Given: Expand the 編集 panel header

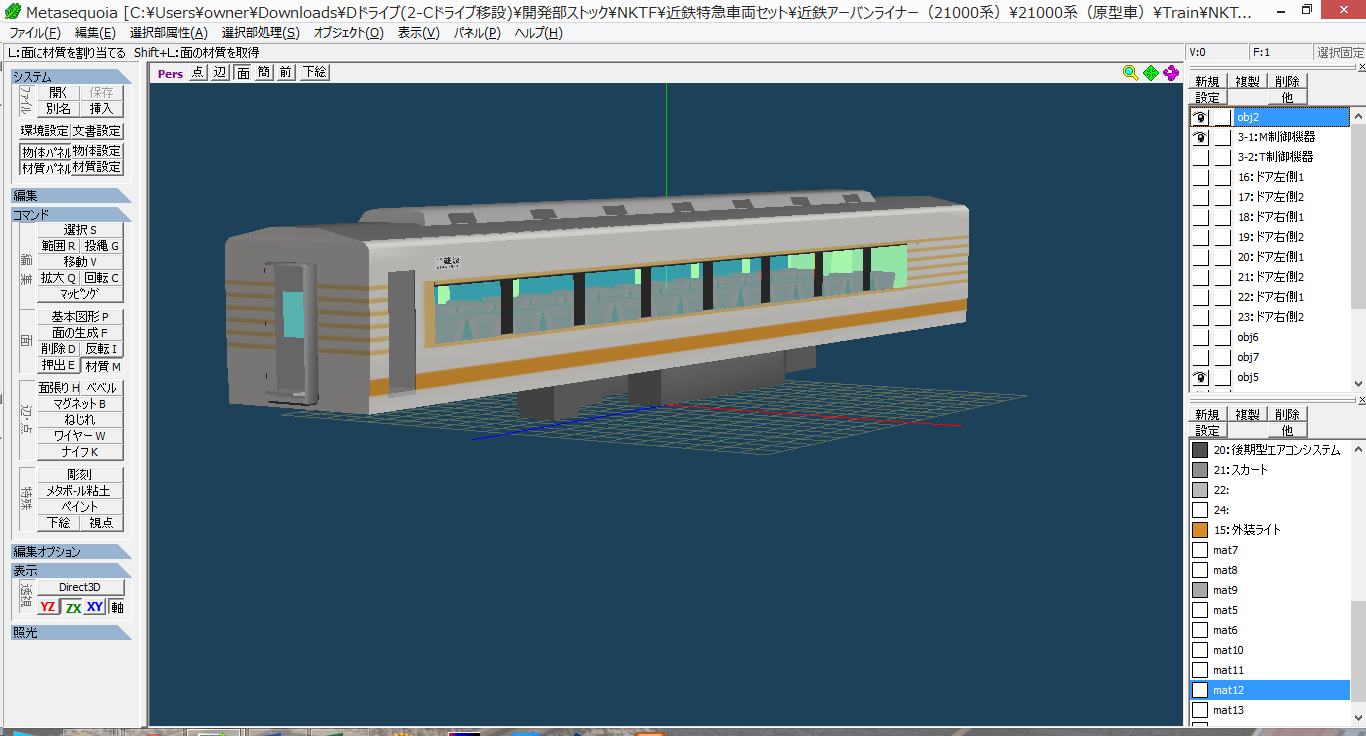Looking at the screenshot, I should 70,196.
